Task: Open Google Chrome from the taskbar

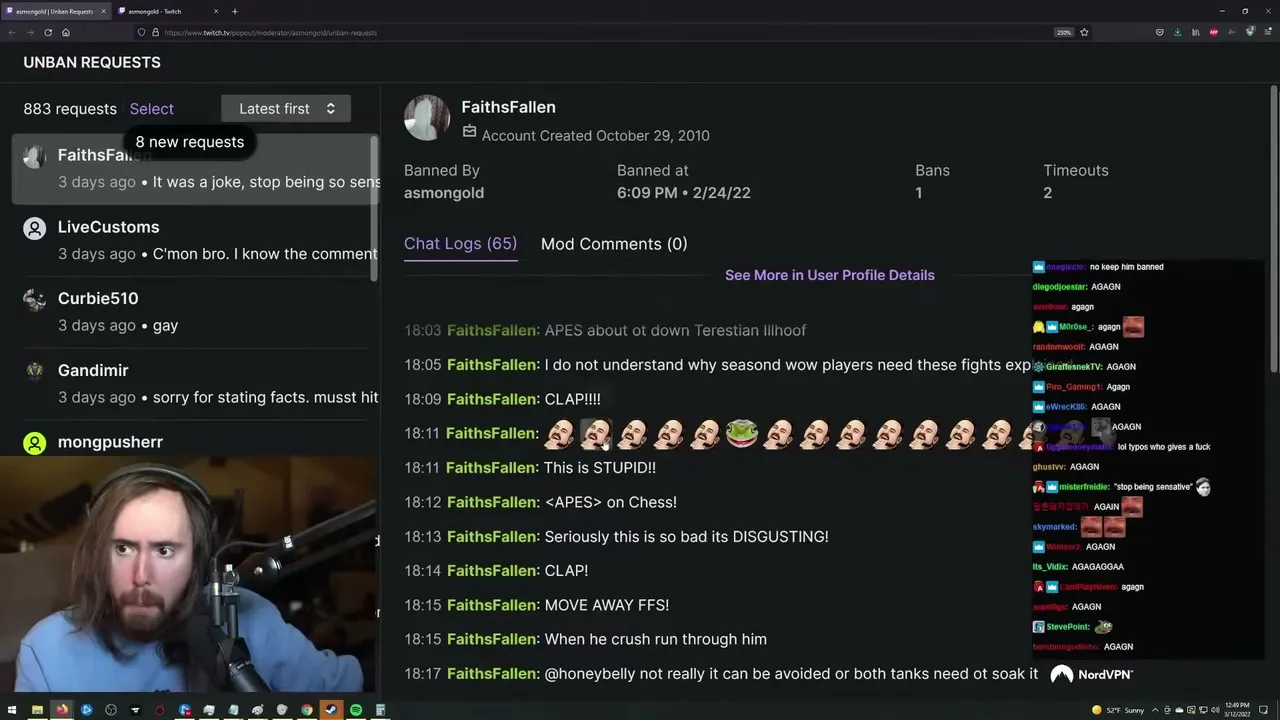Action: click(307, 710)
